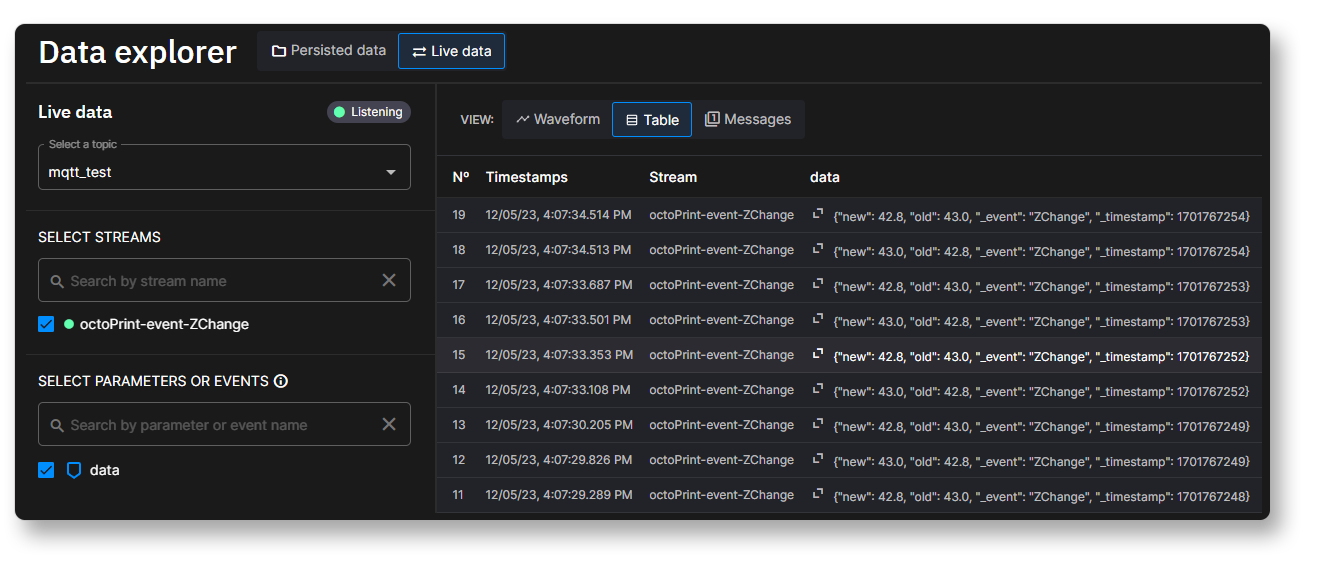
Task: Expand data cell in row 16
Action: coord(818,319)
